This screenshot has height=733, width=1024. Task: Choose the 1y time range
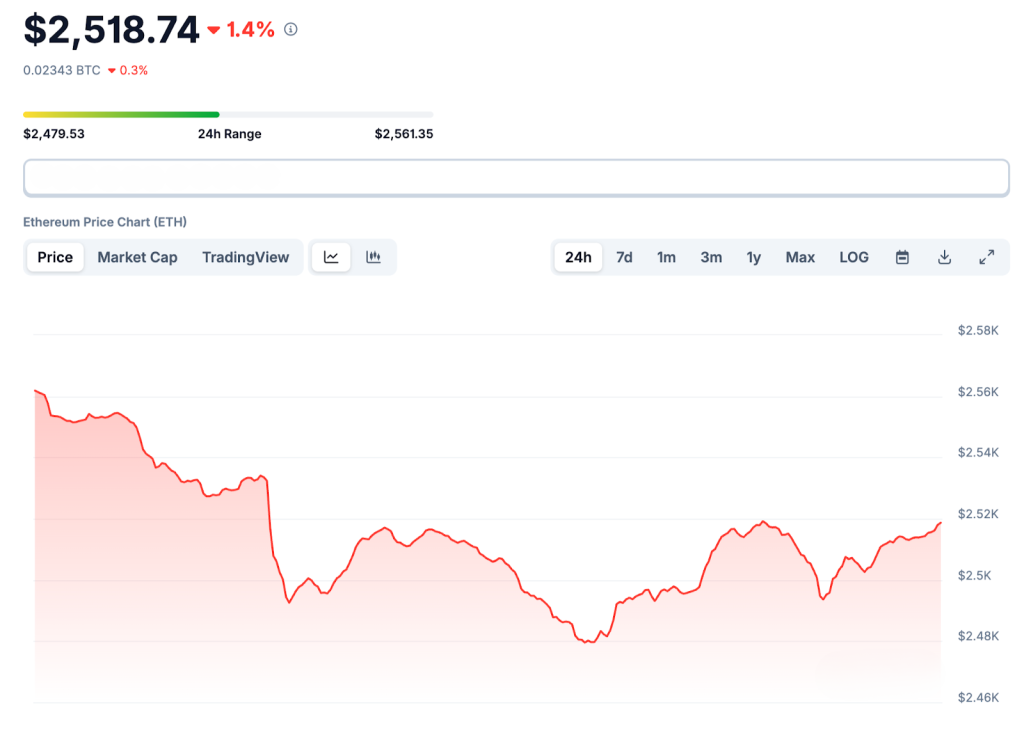click(754, 257)
